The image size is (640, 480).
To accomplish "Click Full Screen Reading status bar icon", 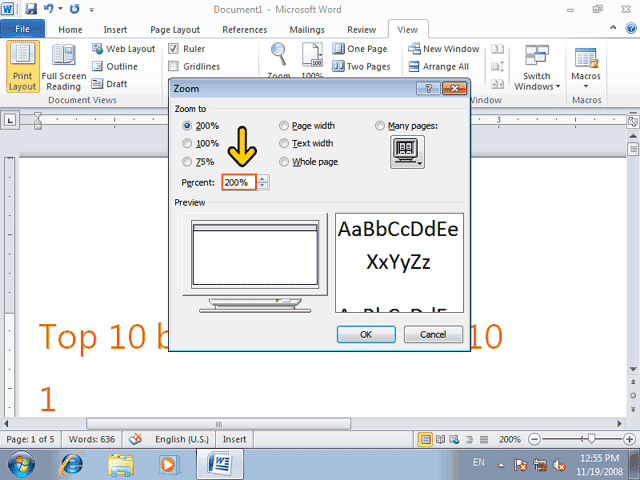I will (x=440, y=440).
